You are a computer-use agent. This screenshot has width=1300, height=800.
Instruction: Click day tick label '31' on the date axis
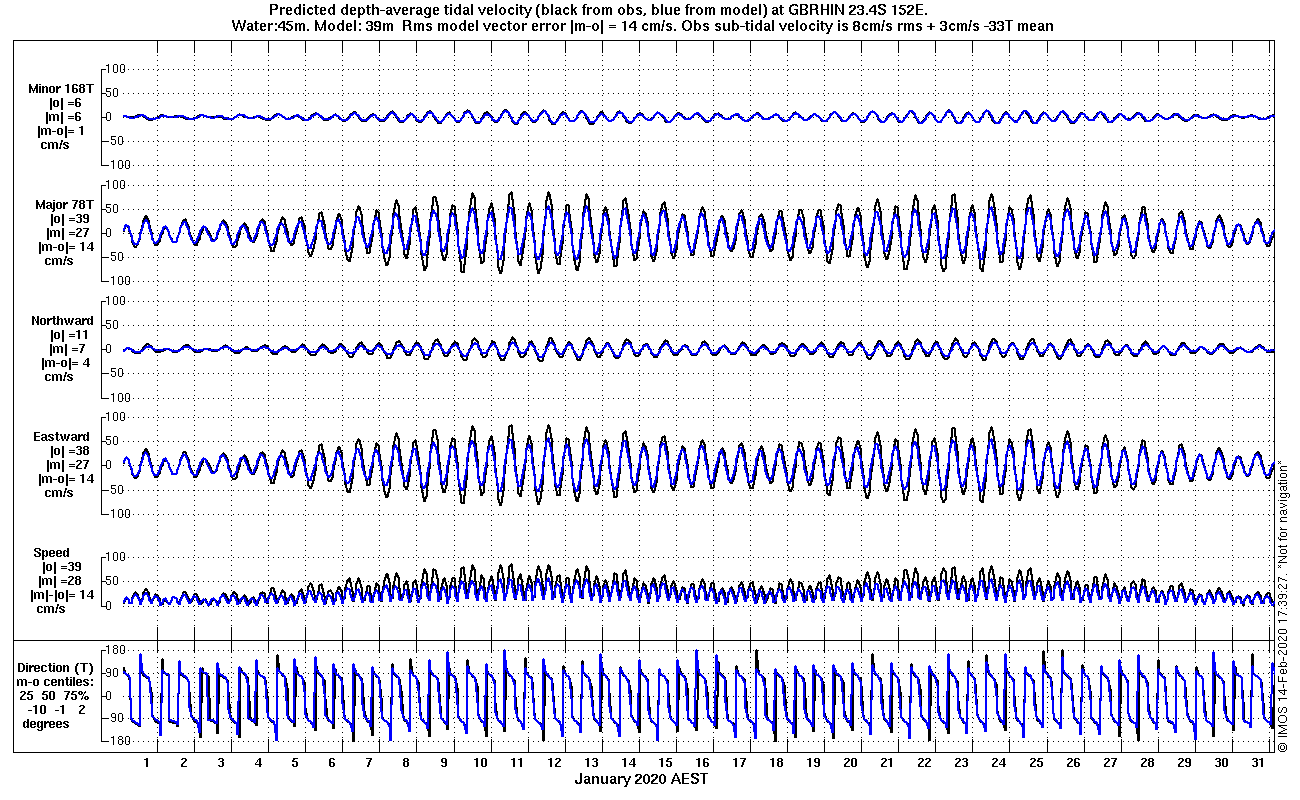(x=1256, y=762)
